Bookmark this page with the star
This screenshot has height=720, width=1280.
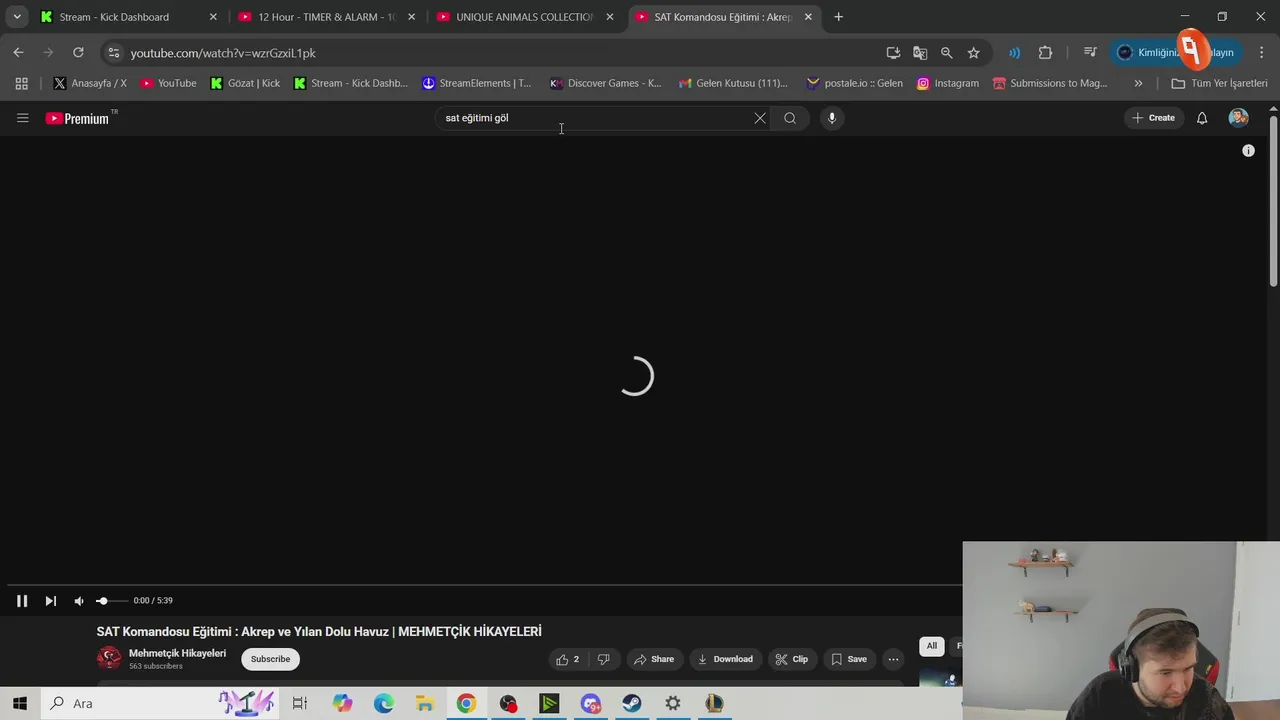[x=973, y=53]
